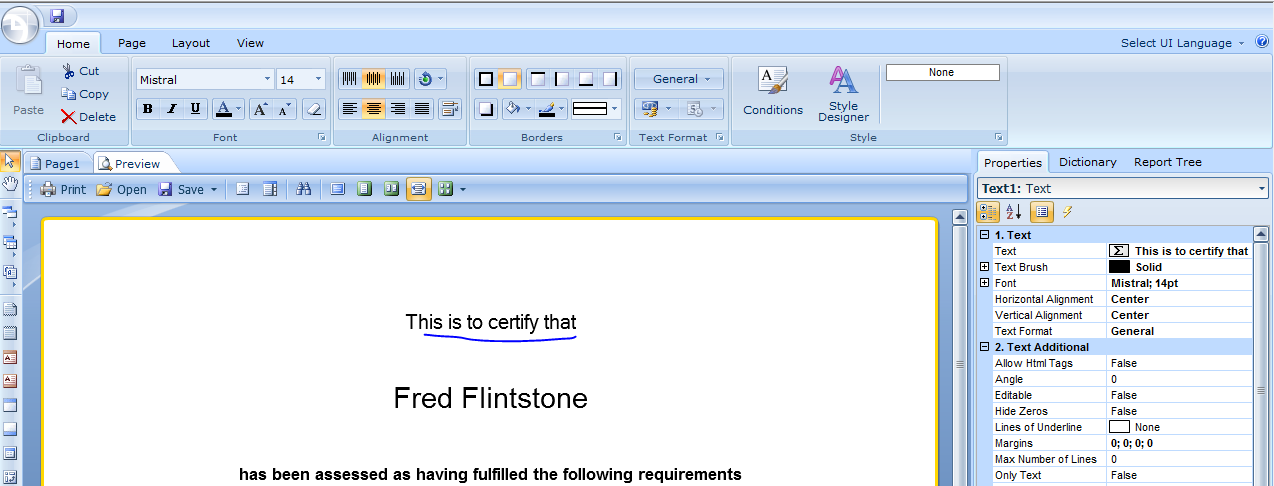Justify text with the justify icon
The image size is (1274, 486).
(422, 109)
